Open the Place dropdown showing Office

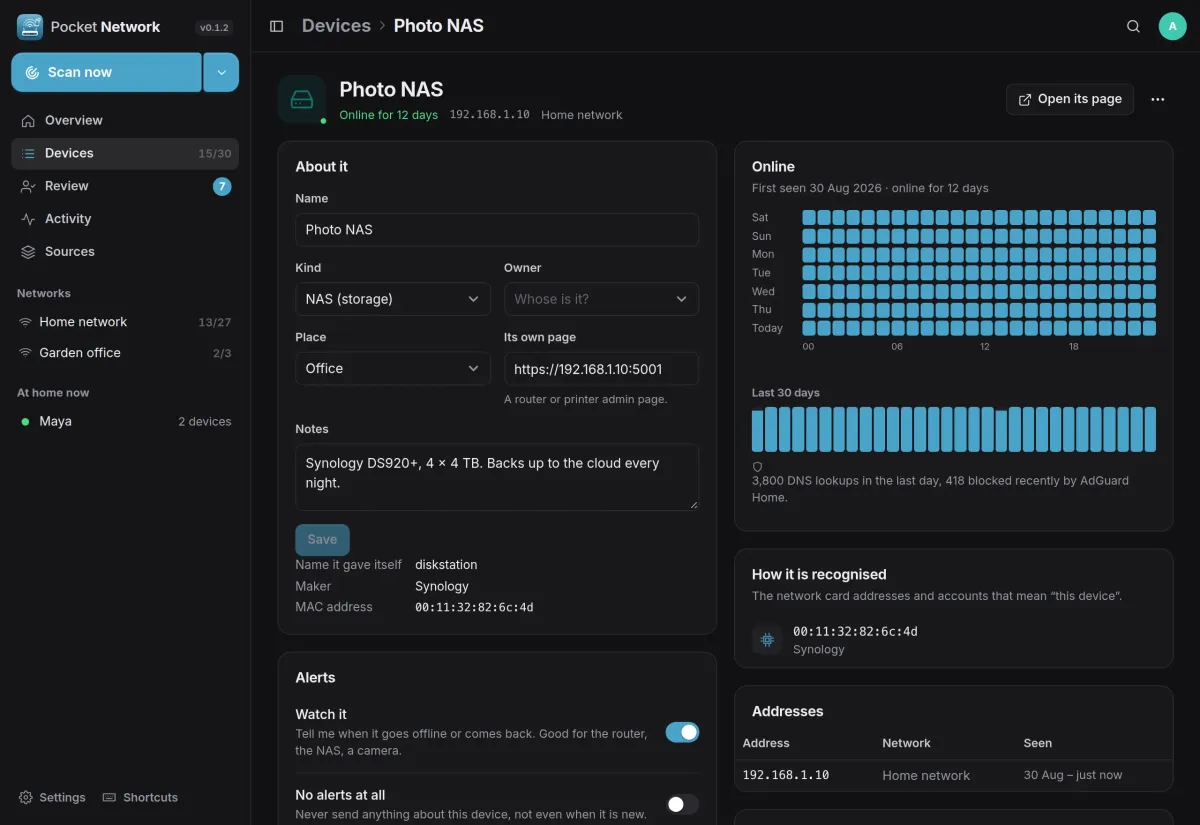tap(393, 368)
